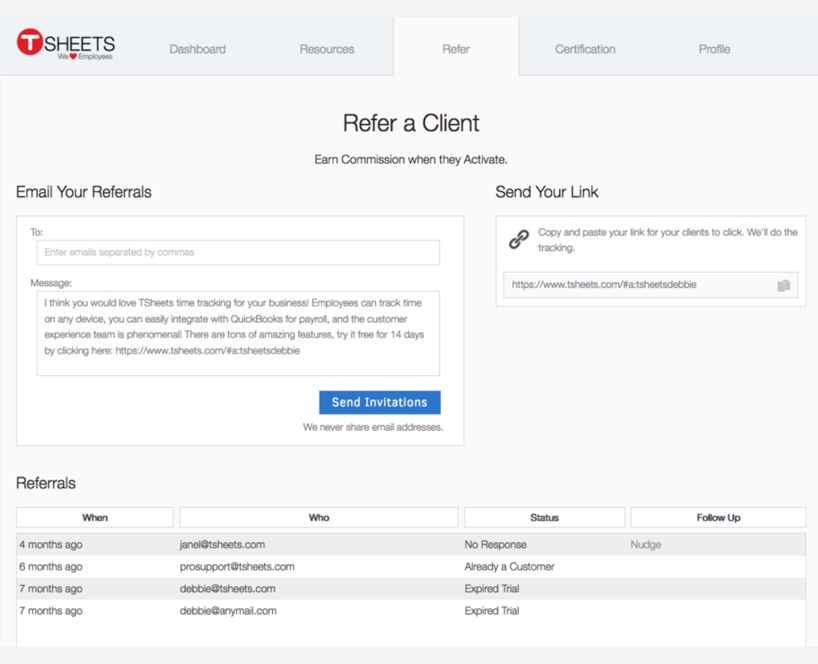
Task: Sort by the Who column header
Action: [x=319, y=517]
